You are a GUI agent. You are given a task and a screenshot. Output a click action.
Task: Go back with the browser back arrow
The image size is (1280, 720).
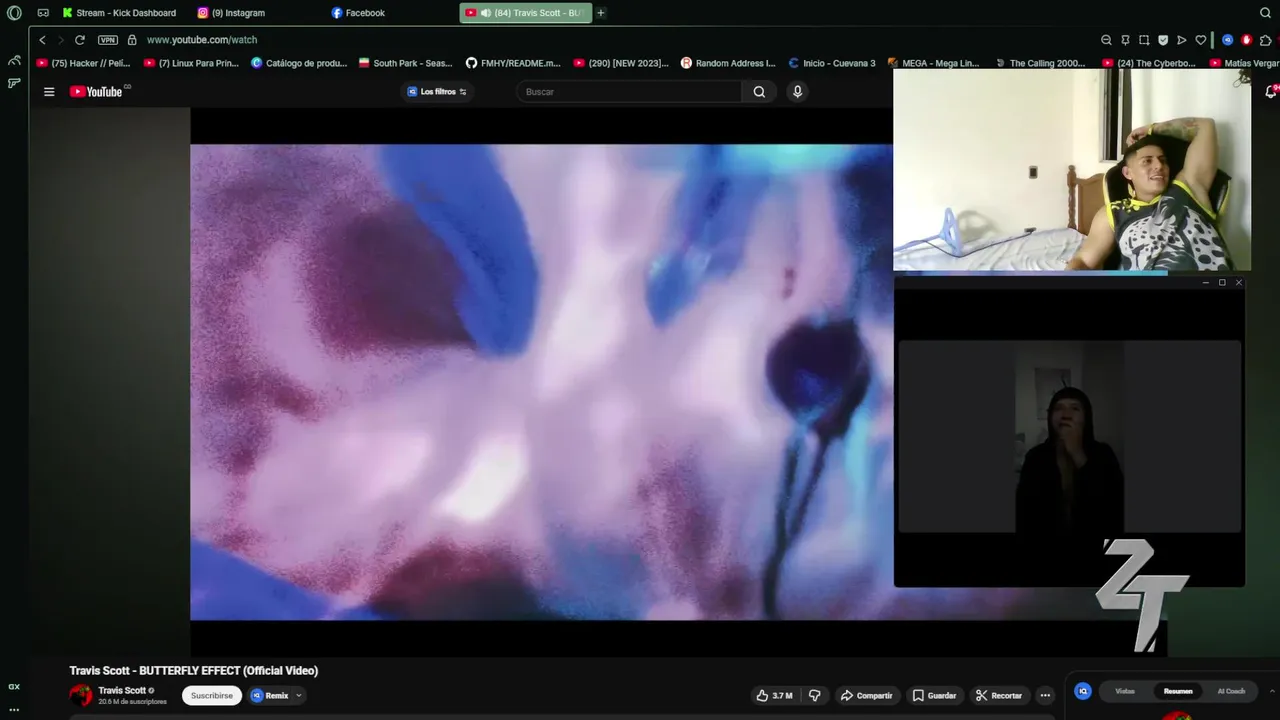click(42, 40)
